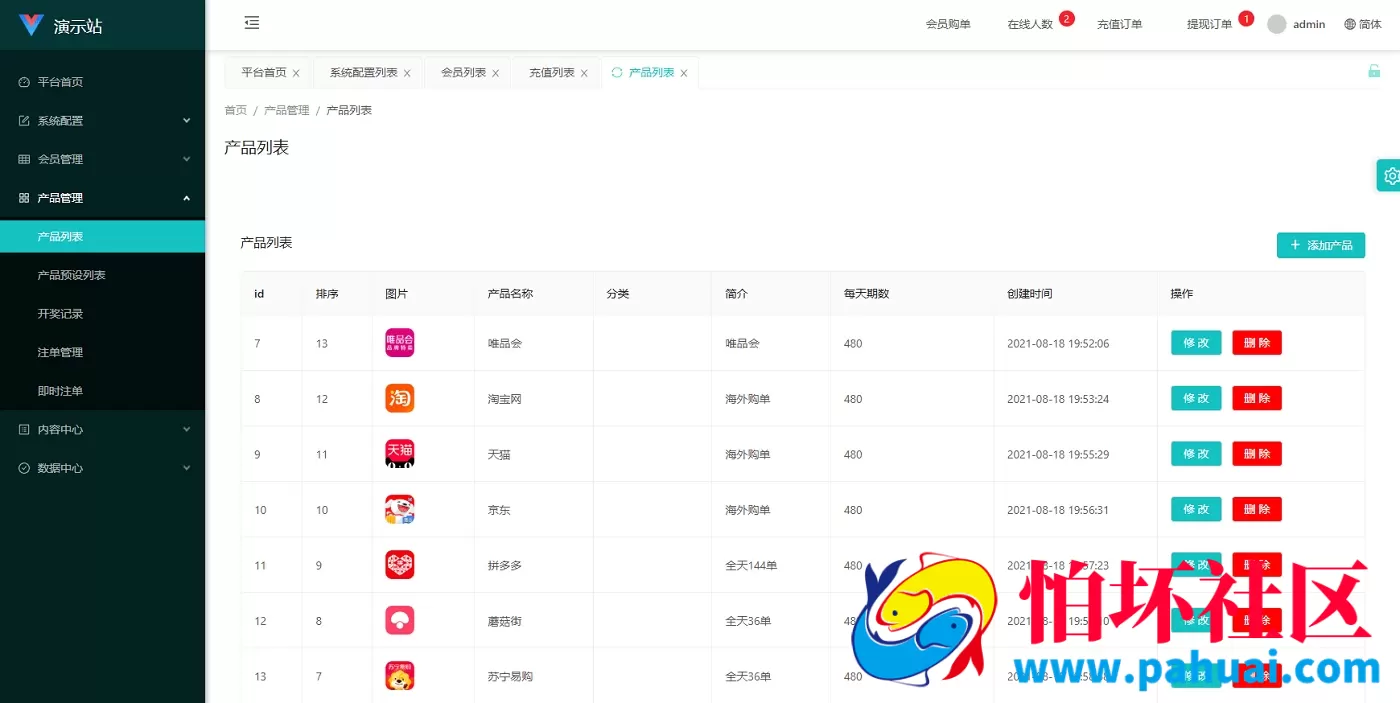
Task: Open the admin user dropdown
Action: (x=1297, y=24)
